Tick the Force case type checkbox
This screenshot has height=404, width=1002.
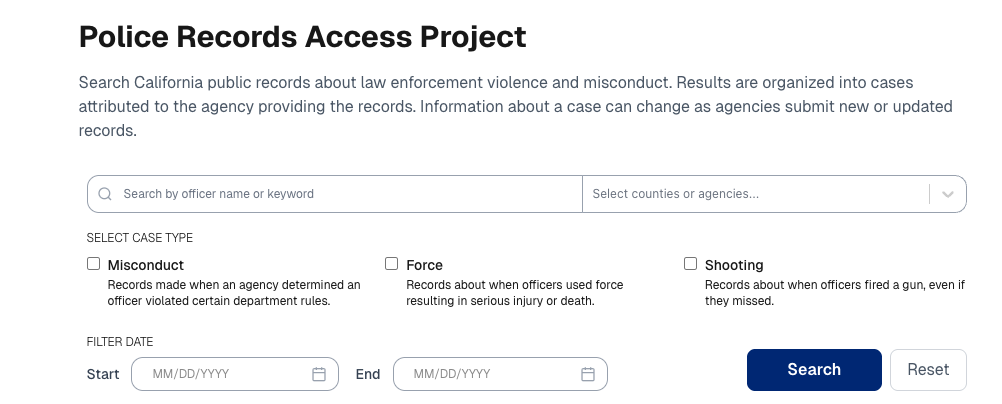click(x=392, y=264)
